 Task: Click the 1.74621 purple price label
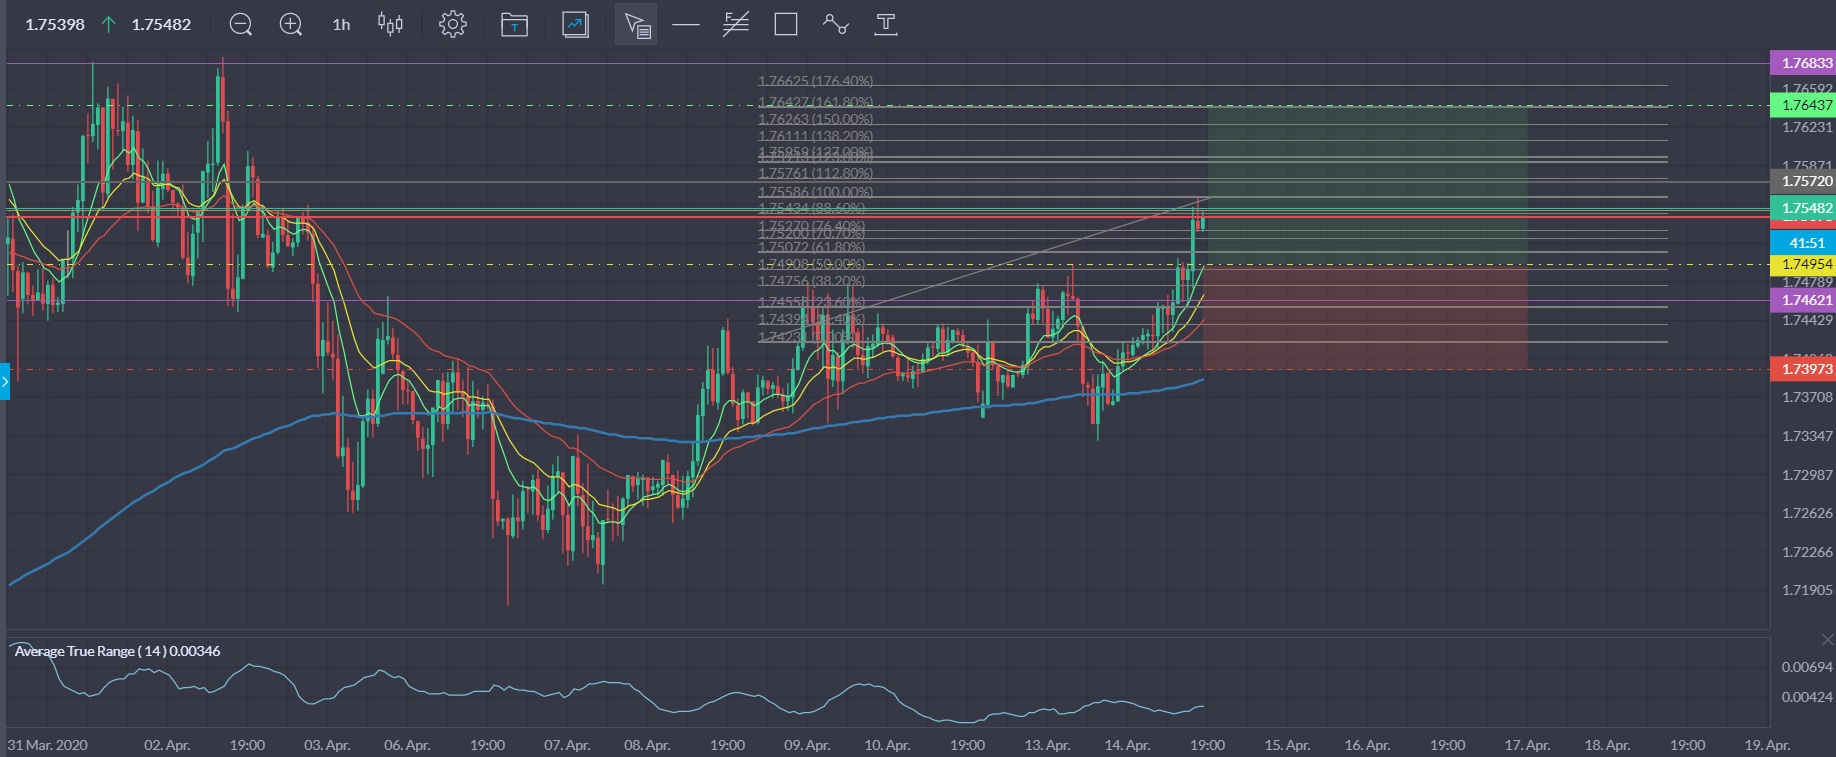1803,300
